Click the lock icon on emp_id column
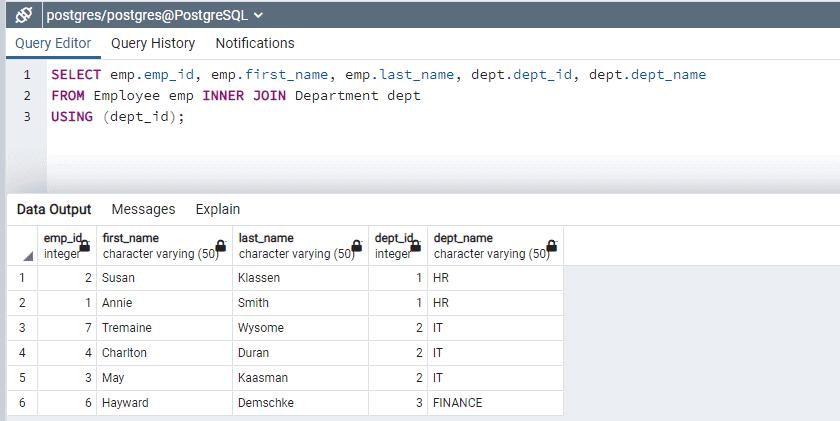 [85, 246]
